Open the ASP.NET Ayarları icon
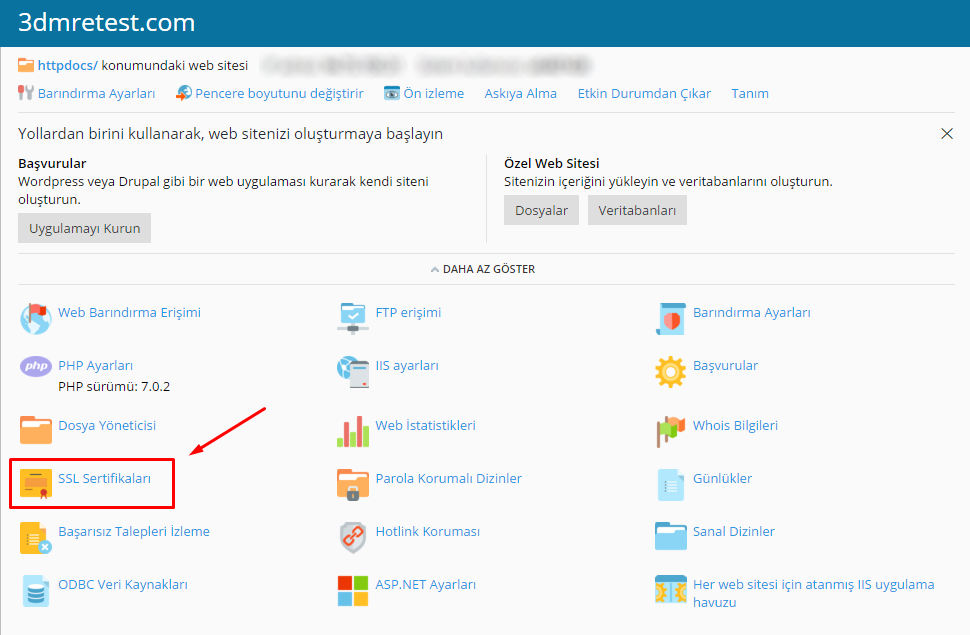The image size is (970, 635). (x=353, y=589)
